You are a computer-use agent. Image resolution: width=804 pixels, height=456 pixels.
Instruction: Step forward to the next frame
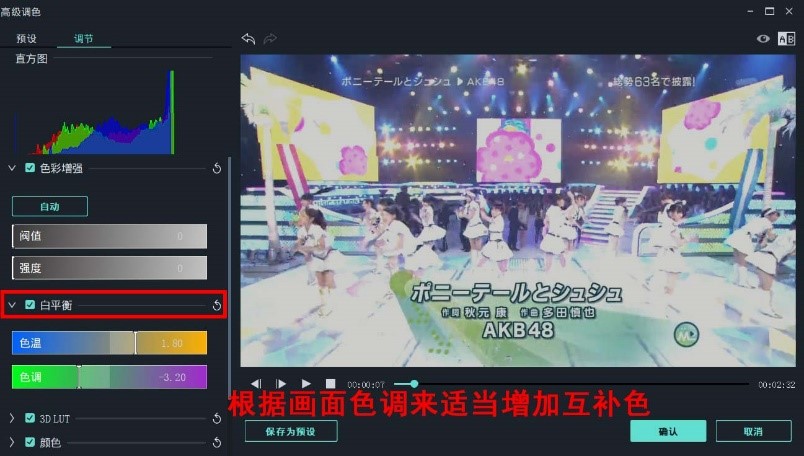pyautogui.click(x=280, y=383)
